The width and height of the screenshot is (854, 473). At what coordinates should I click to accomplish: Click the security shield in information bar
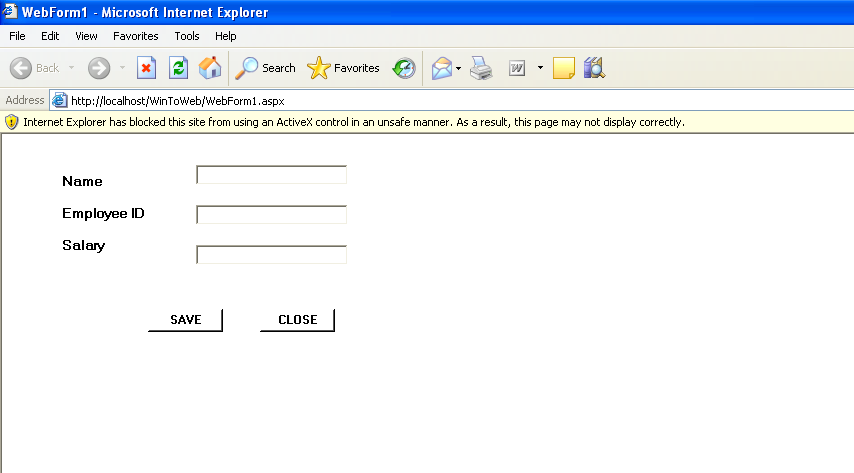point(11,122)
